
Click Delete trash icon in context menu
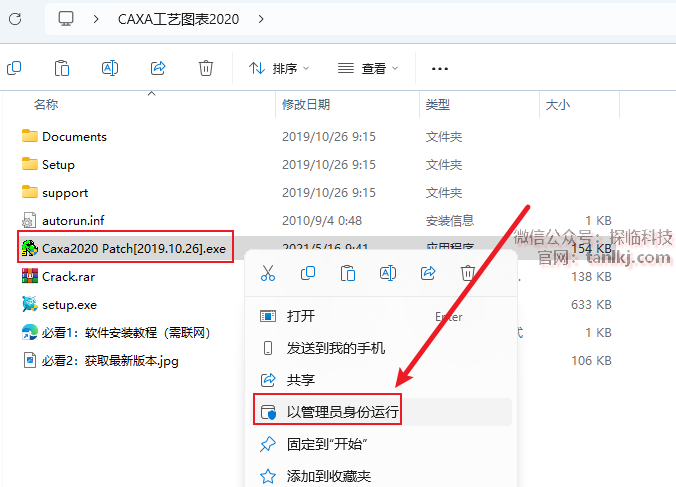[468, 273]
